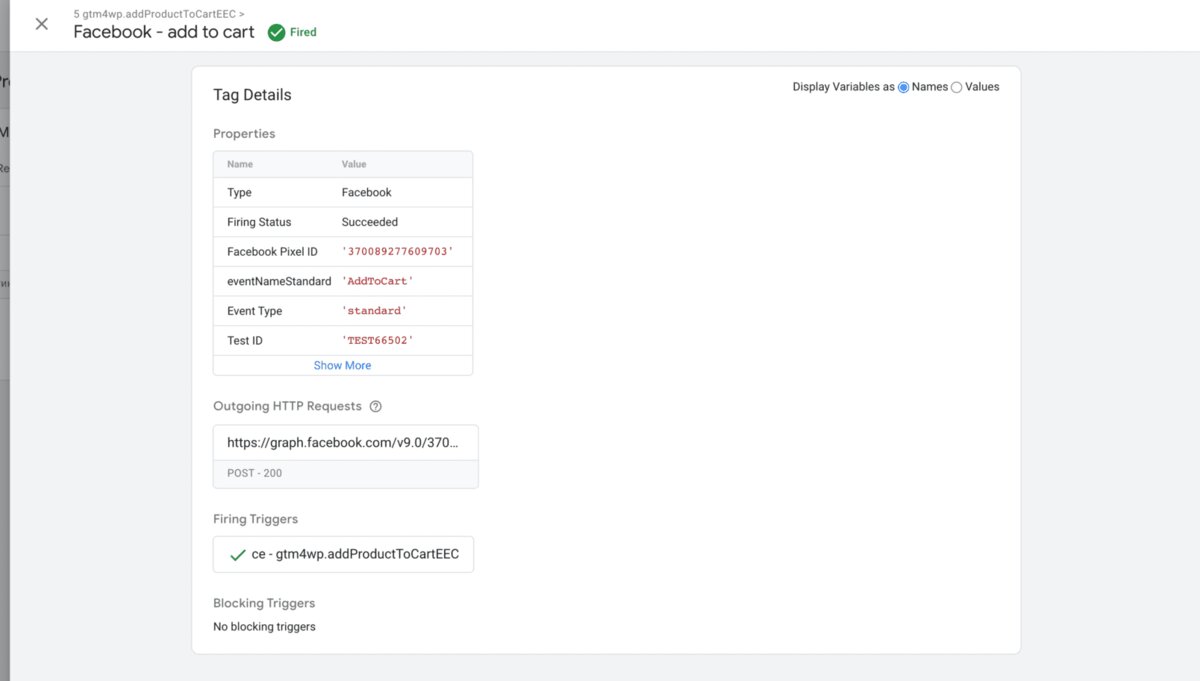Image resolution: width=1200 pixels, height=681 pixels.
Task: Click the Test ID property name
Action: click(x=245, y=341)
